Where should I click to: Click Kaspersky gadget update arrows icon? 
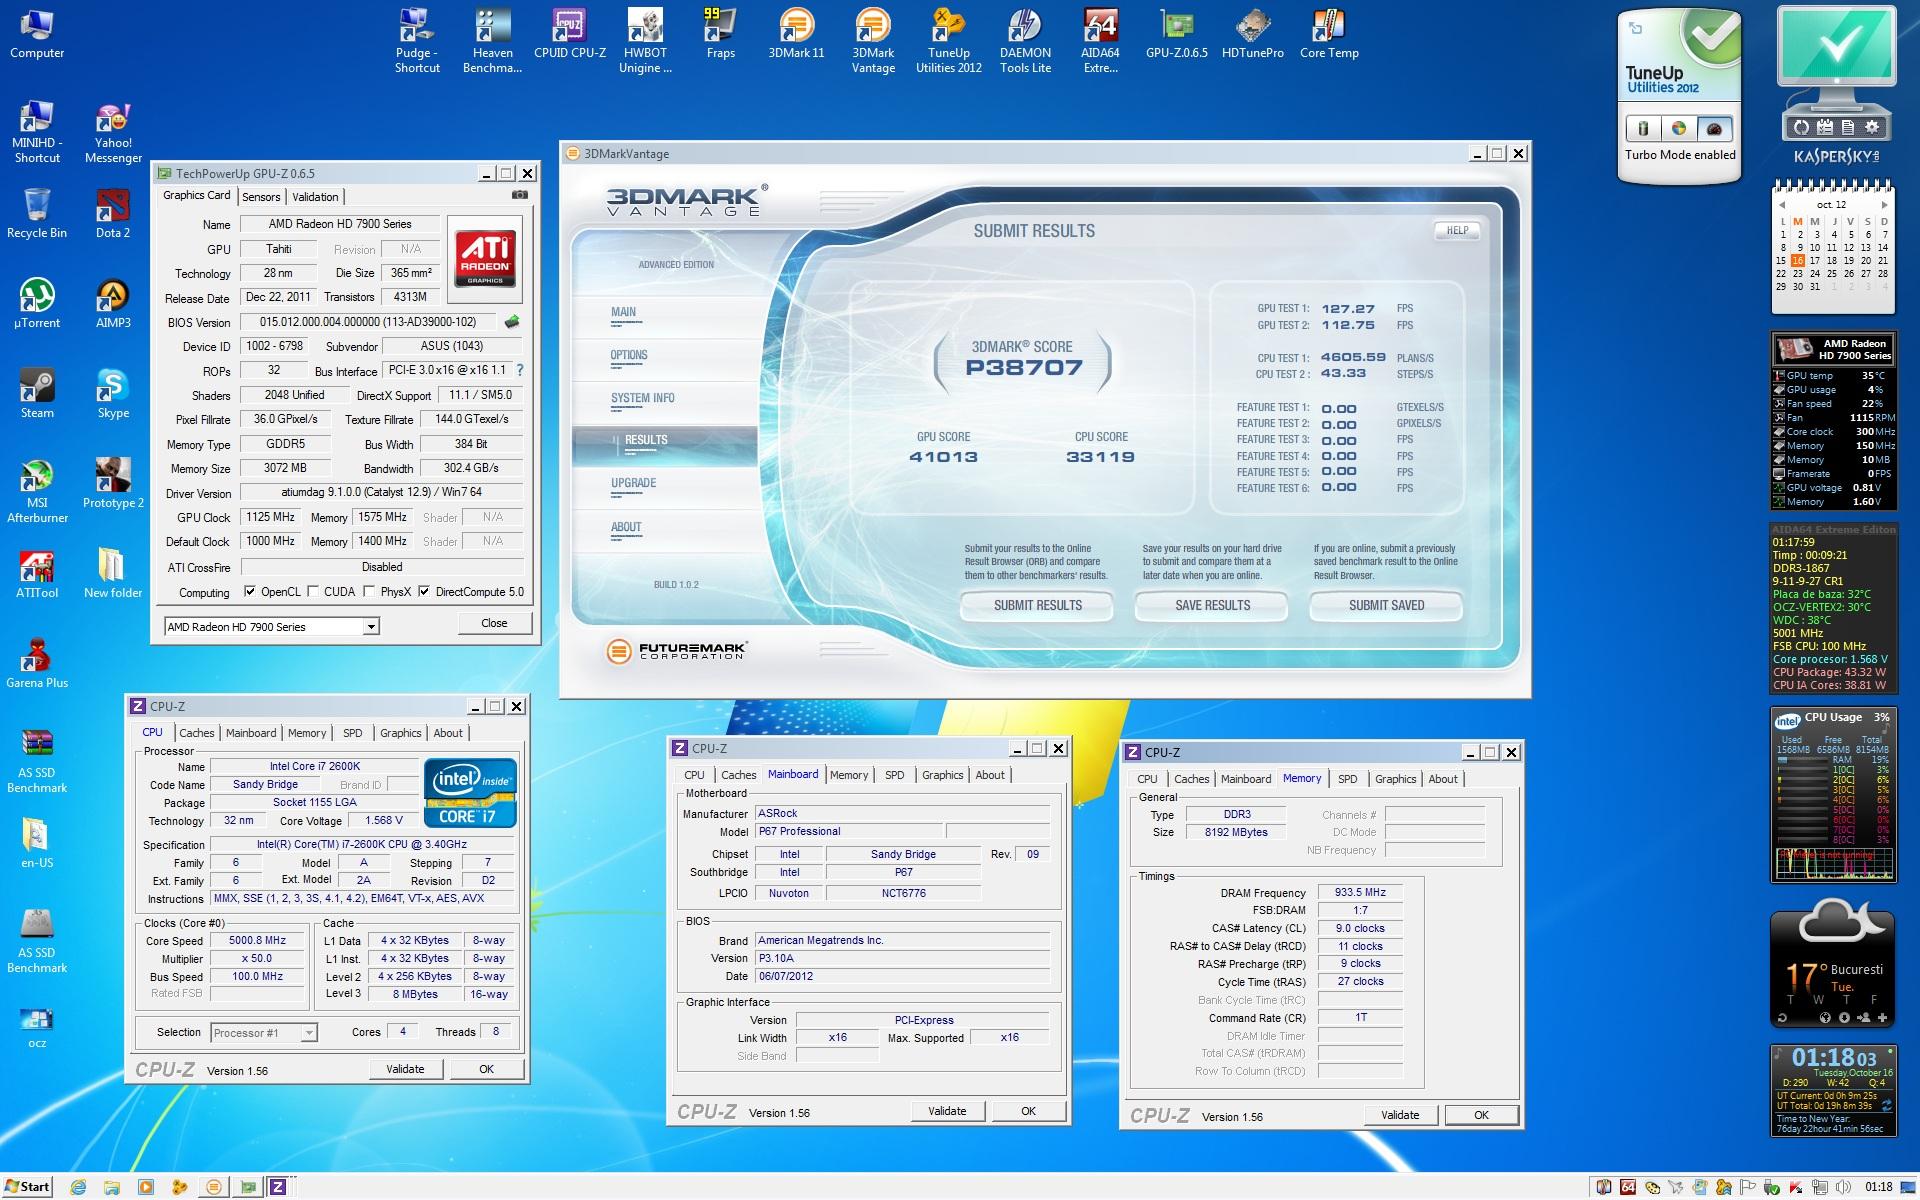click(x=1800, y=127)
